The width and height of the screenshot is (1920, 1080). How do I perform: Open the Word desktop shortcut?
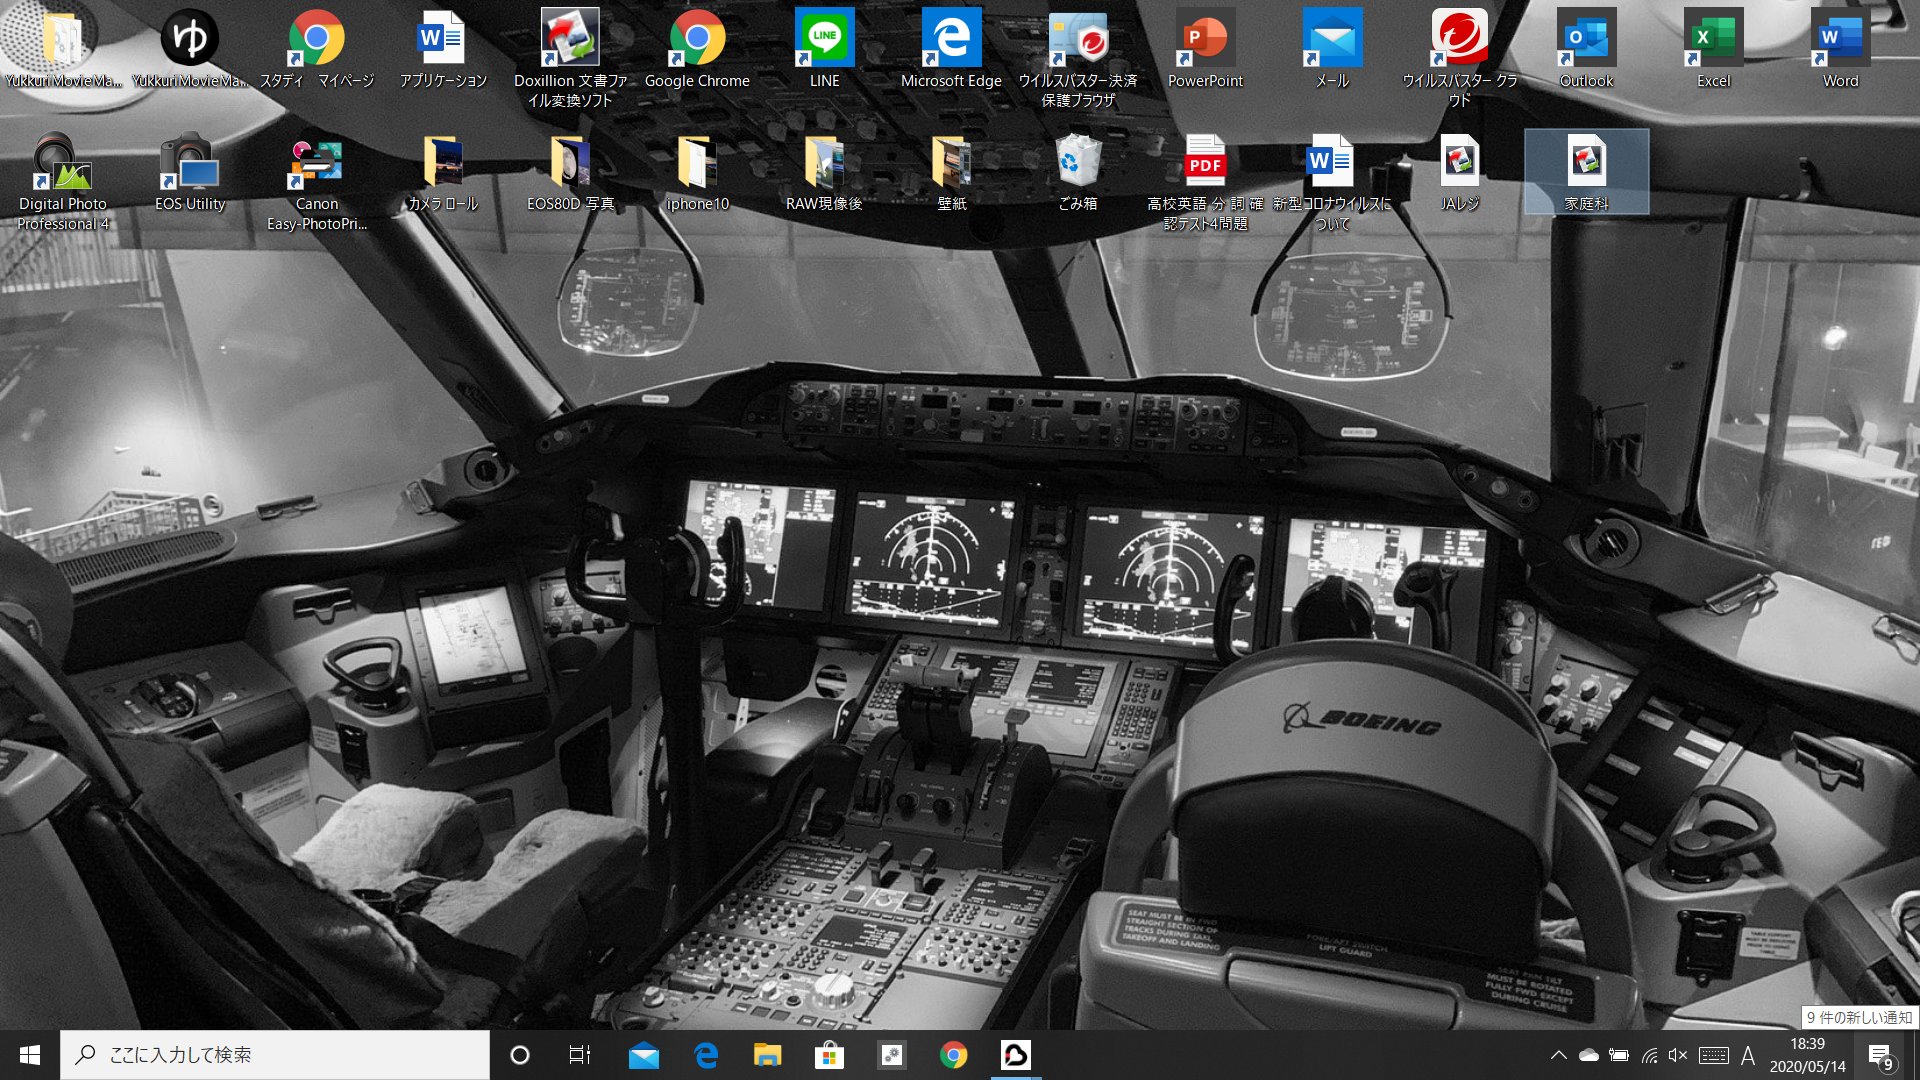1840,48
